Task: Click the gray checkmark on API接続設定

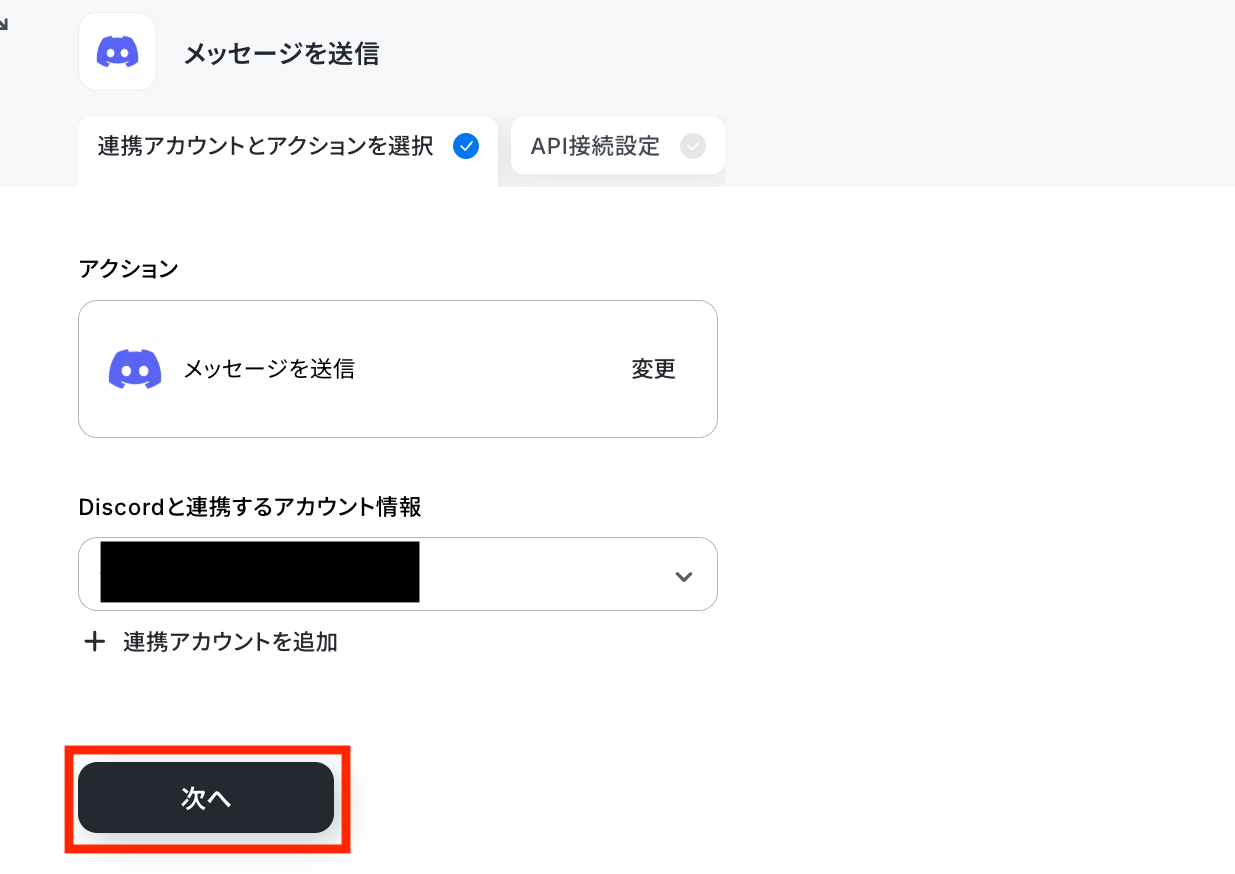Action: (693, 146)
